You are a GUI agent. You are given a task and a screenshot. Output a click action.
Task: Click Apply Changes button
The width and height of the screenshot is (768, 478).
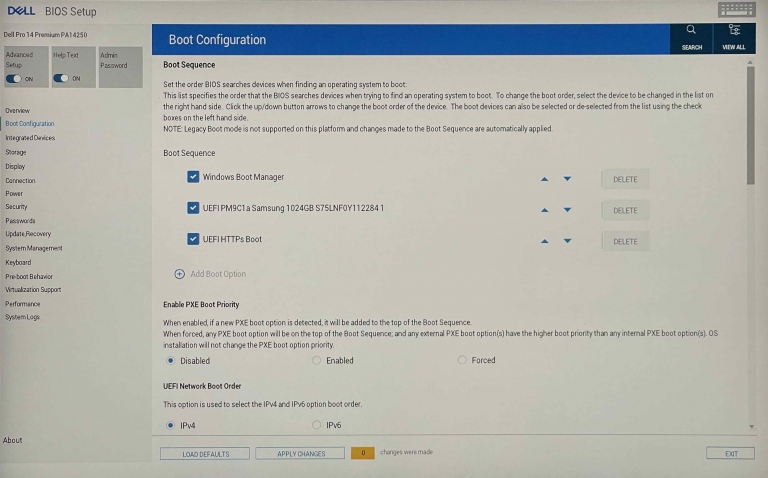(300, 454)
